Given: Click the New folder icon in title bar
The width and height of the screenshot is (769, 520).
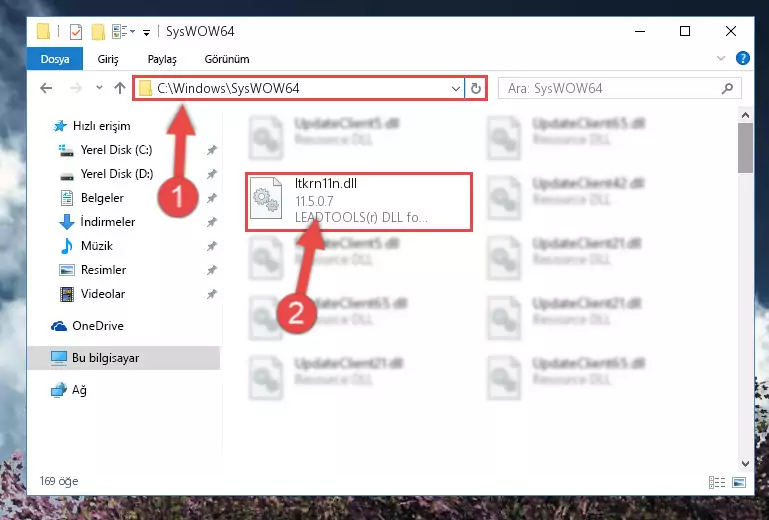Looking at the screenshot, I should (98, 32).
